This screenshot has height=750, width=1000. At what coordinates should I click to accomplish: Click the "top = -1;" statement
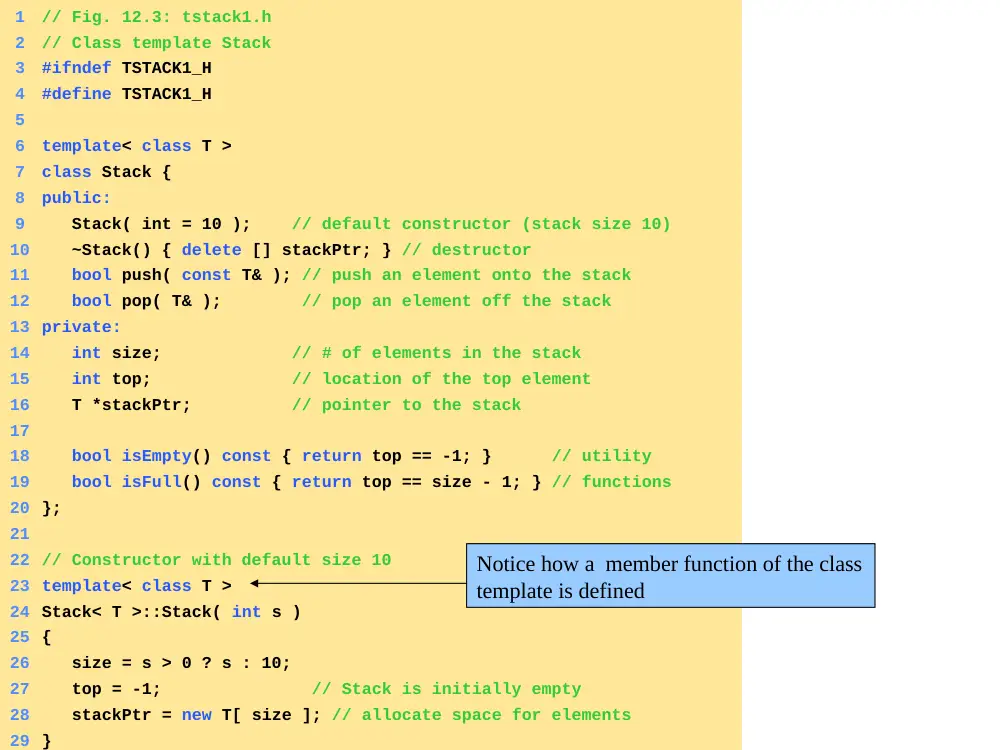pyautogui.click(x=116, y=689)
